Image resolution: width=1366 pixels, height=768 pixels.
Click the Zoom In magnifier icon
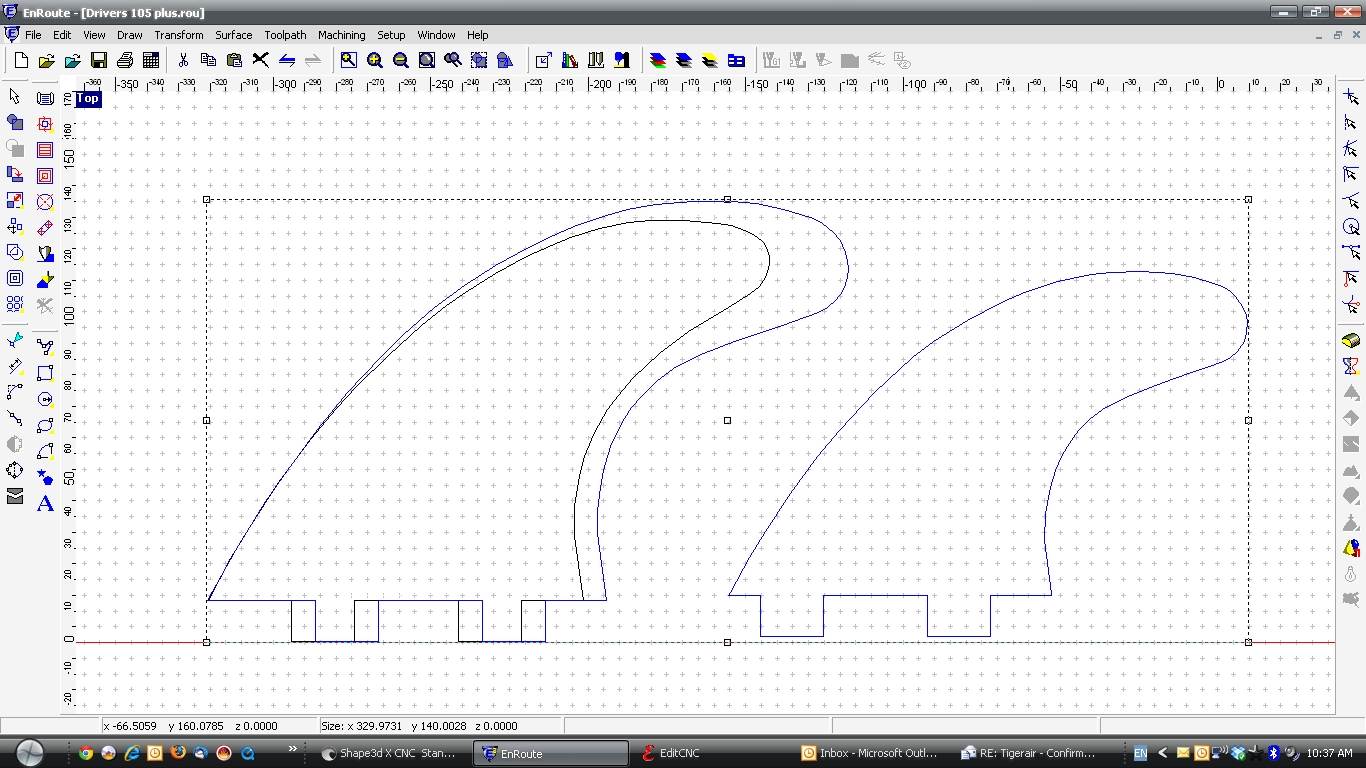coord(374,60)
